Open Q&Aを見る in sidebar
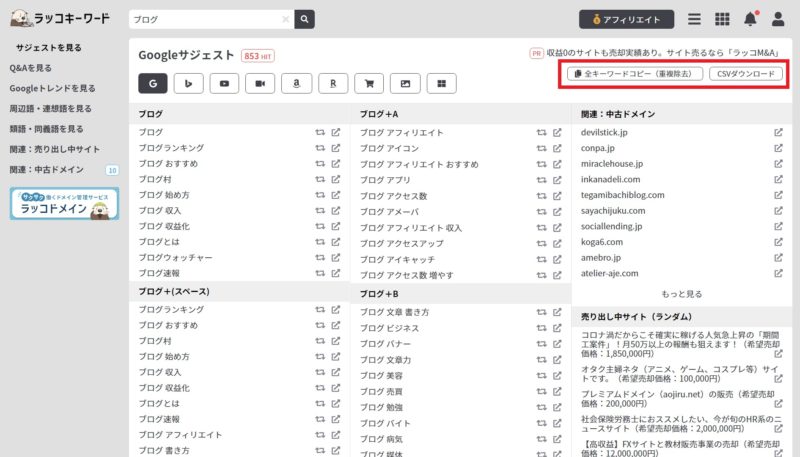 pos(31,68)
